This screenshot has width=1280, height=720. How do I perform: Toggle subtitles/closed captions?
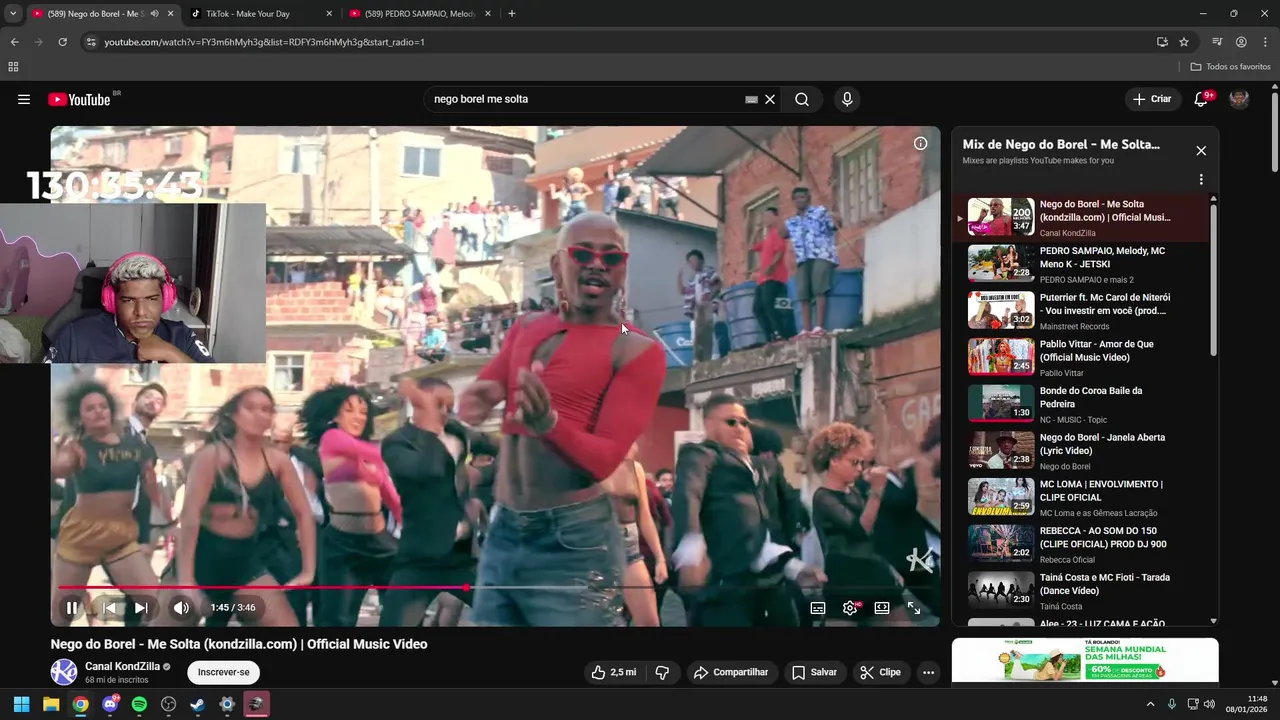[x=817, y=607]
